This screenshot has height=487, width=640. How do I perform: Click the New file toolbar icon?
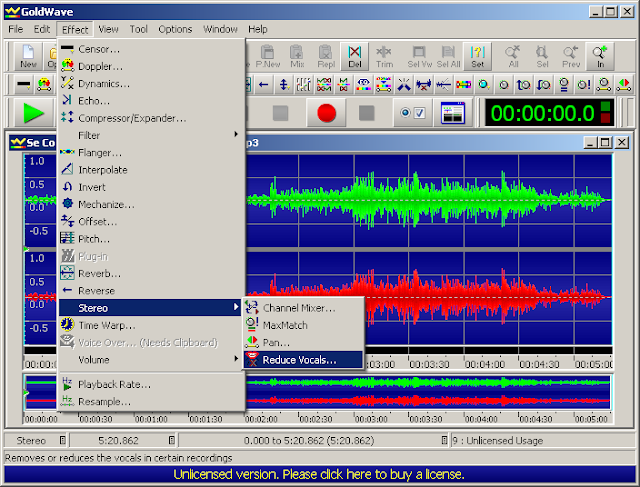pos(28,56)
